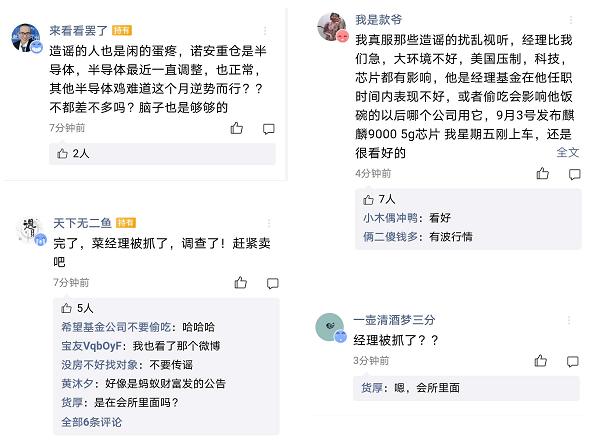Like 天下无二鱼's post about 蔡经理
This screenshot has height=446, width=601.
(x=237, y=283)
